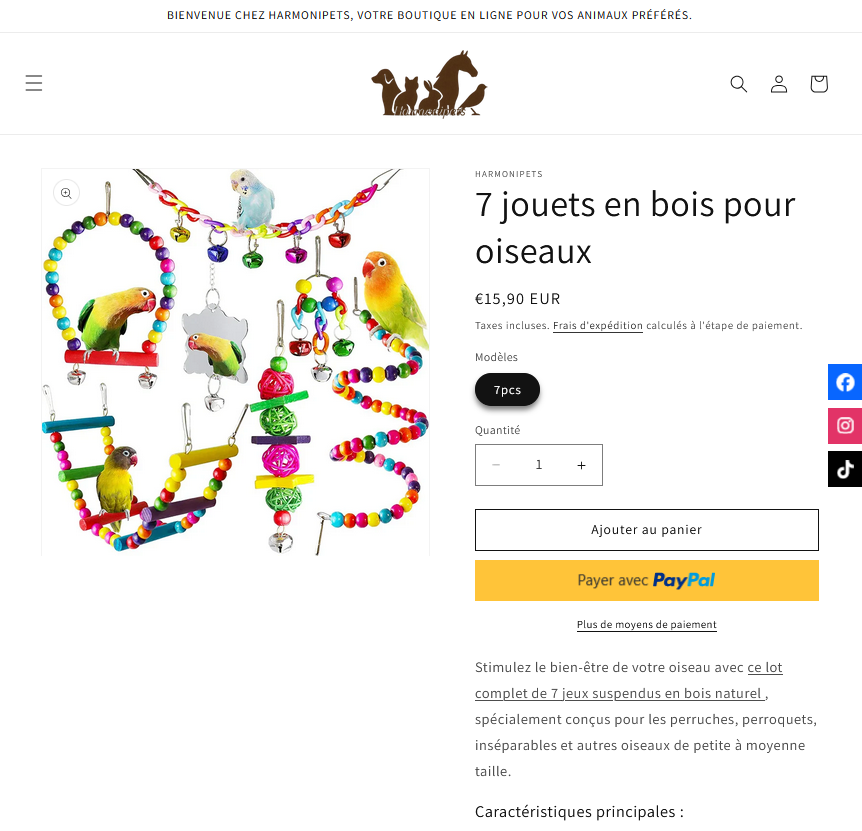This screenshot has height=831, width=862.
Task: Open the TikTok social icon
Action: 845,469
